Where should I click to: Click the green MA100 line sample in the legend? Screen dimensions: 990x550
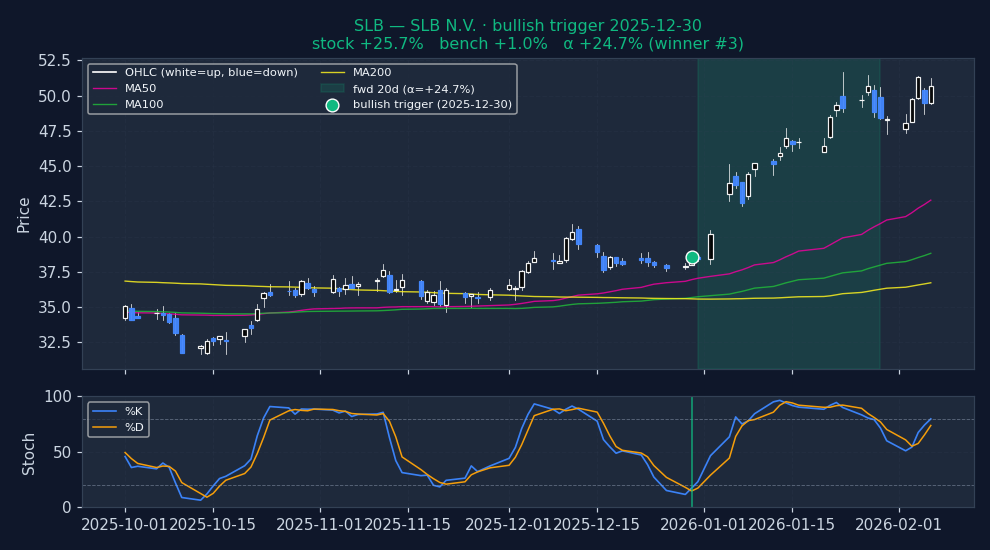pyautogui.click(x=107, y=105)
